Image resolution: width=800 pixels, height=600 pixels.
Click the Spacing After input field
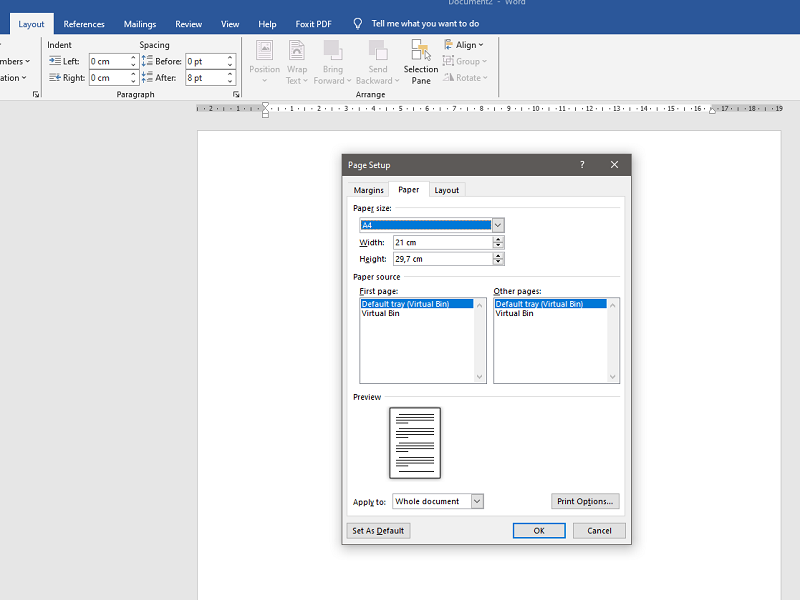pyautogui.click(x=206, y=78)
